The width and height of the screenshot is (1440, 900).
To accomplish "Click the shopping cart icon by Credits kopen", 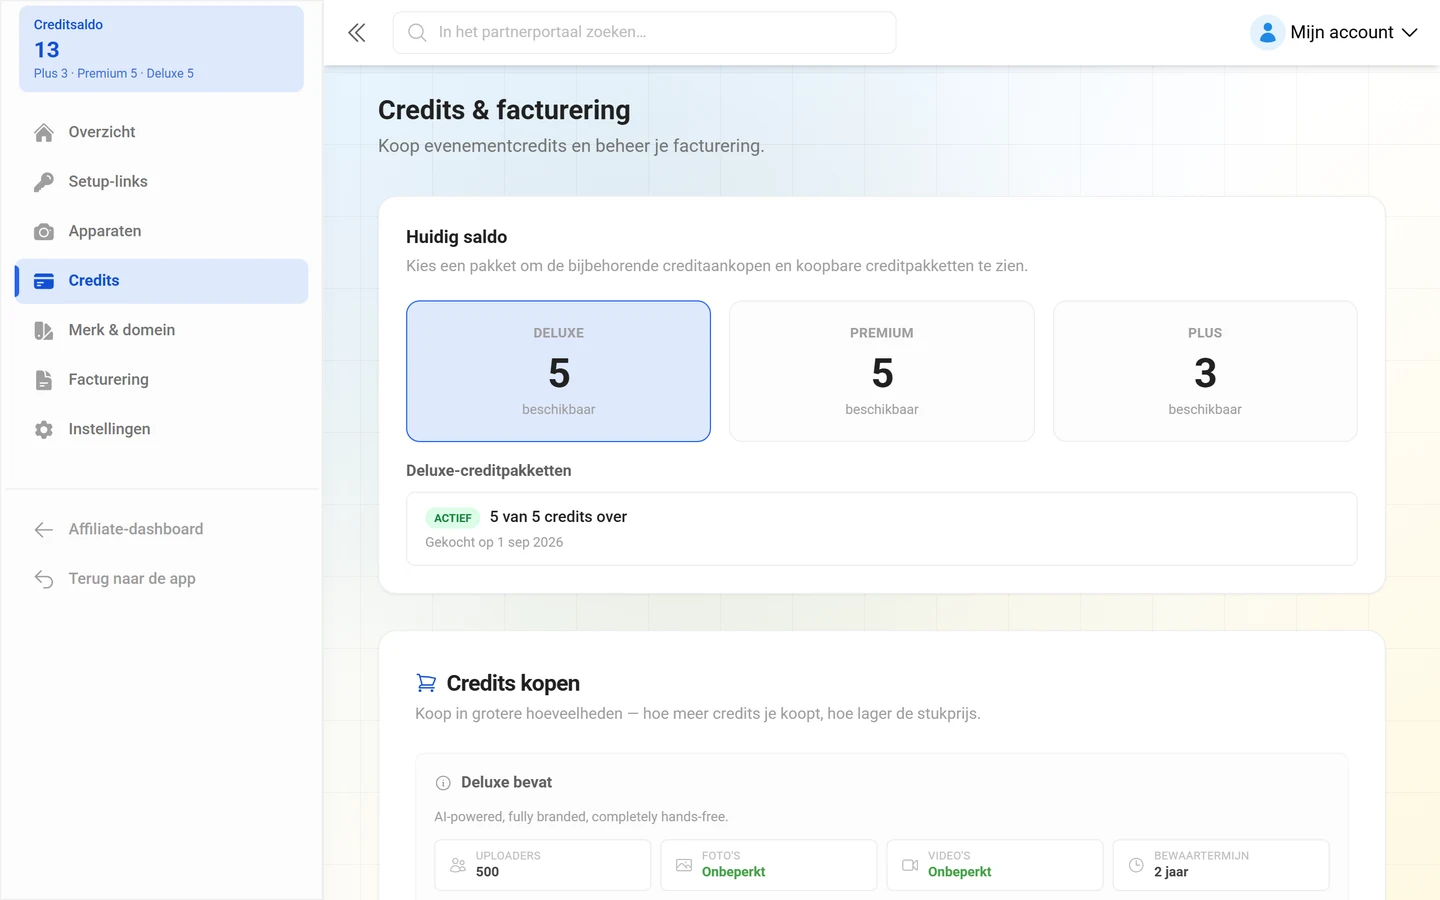I will coord(426,683).
